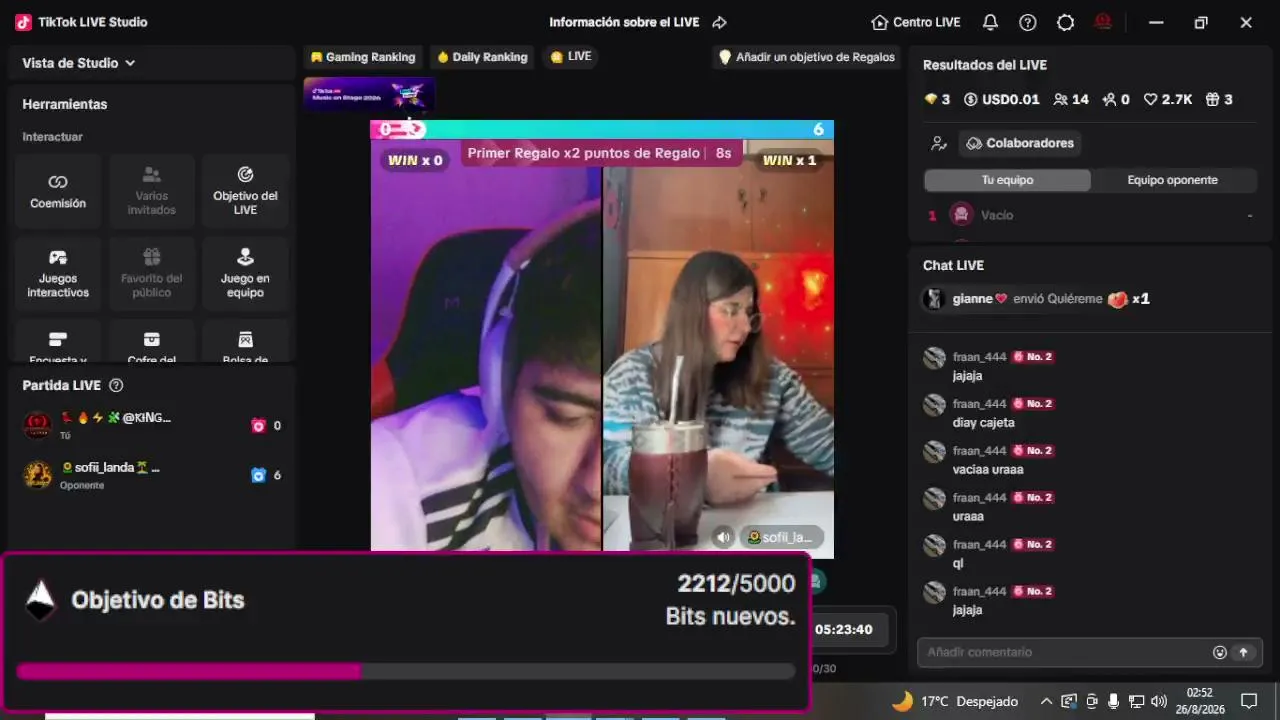Click the @KING player row
Viewport: 1280px width, 720px height.
[x=152, y=425]
